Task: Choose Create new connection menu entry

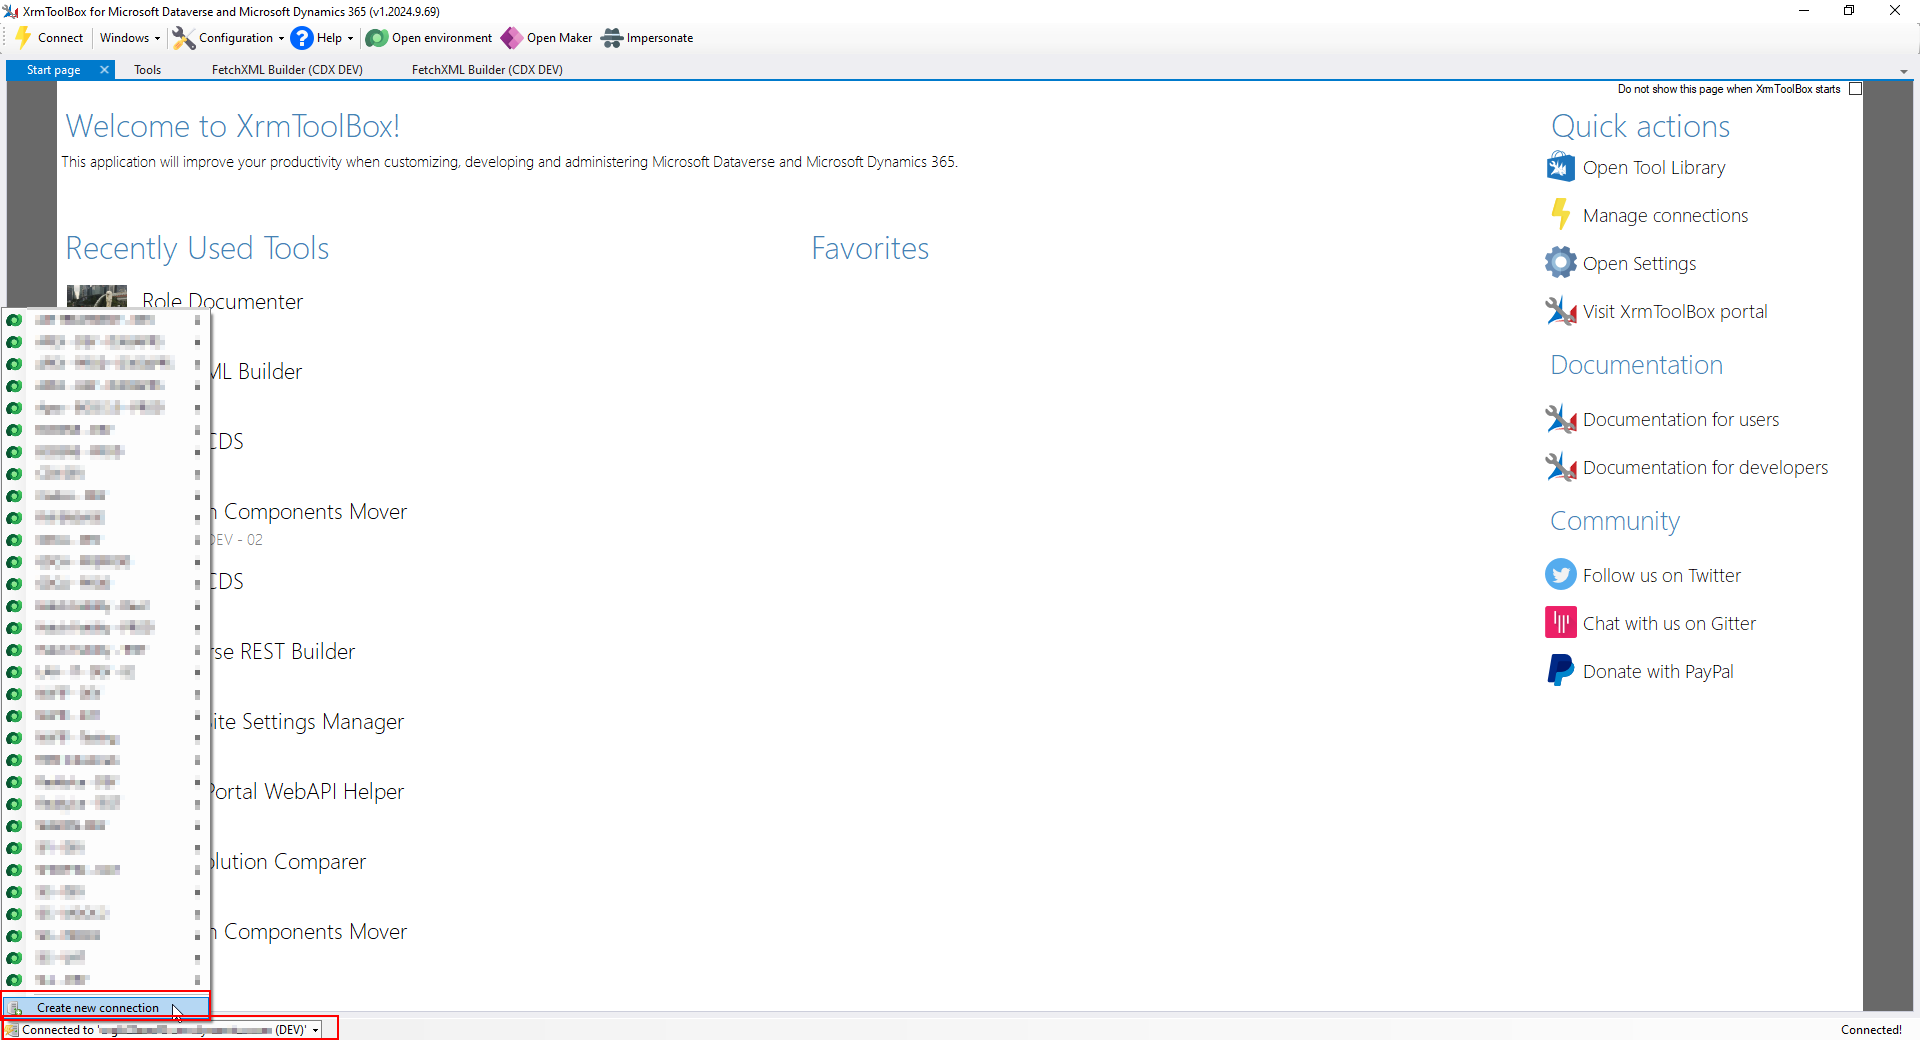Action: (106, 1007)
